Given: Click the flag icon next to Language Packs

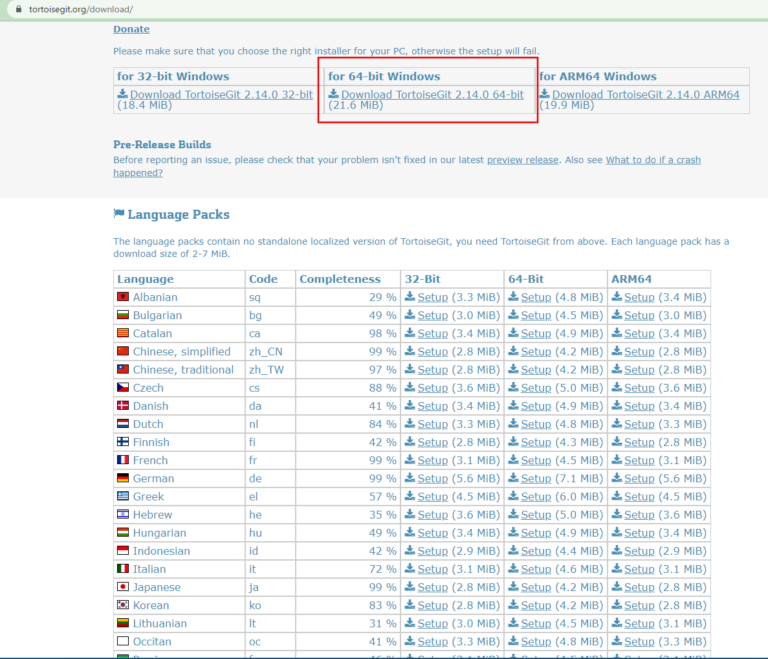Looking at the screenshot, I should pyautogui.click(x=119, y=214).
